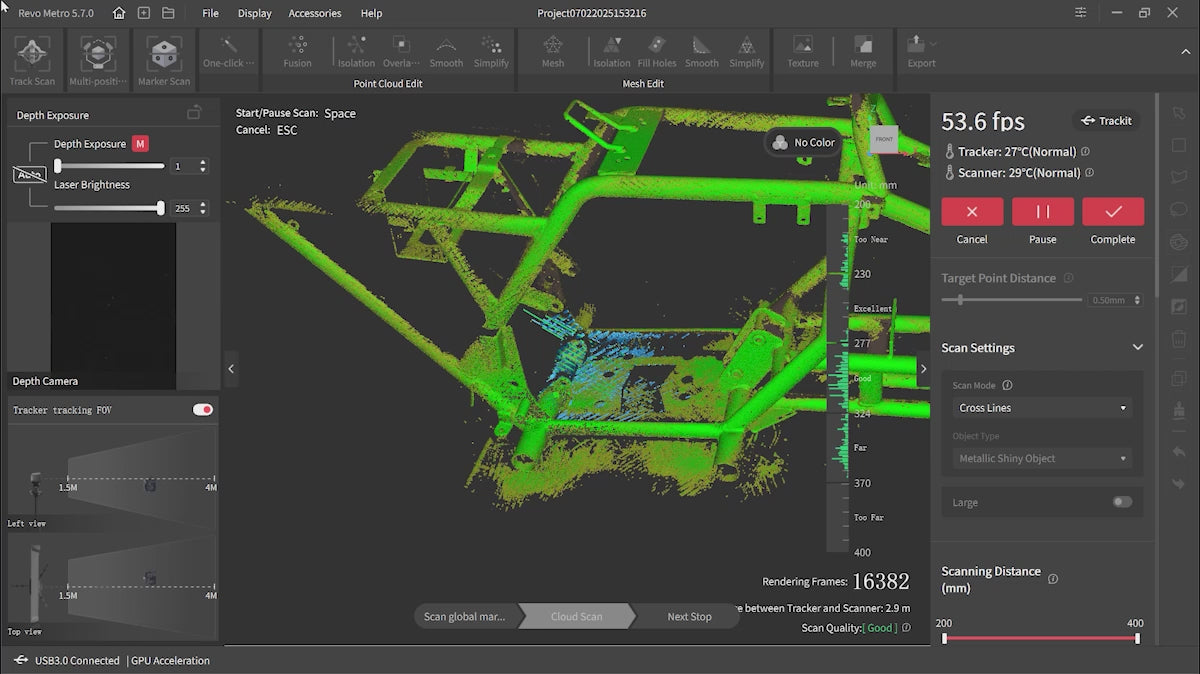Open the No Color display dropdown

click(803, 143)
